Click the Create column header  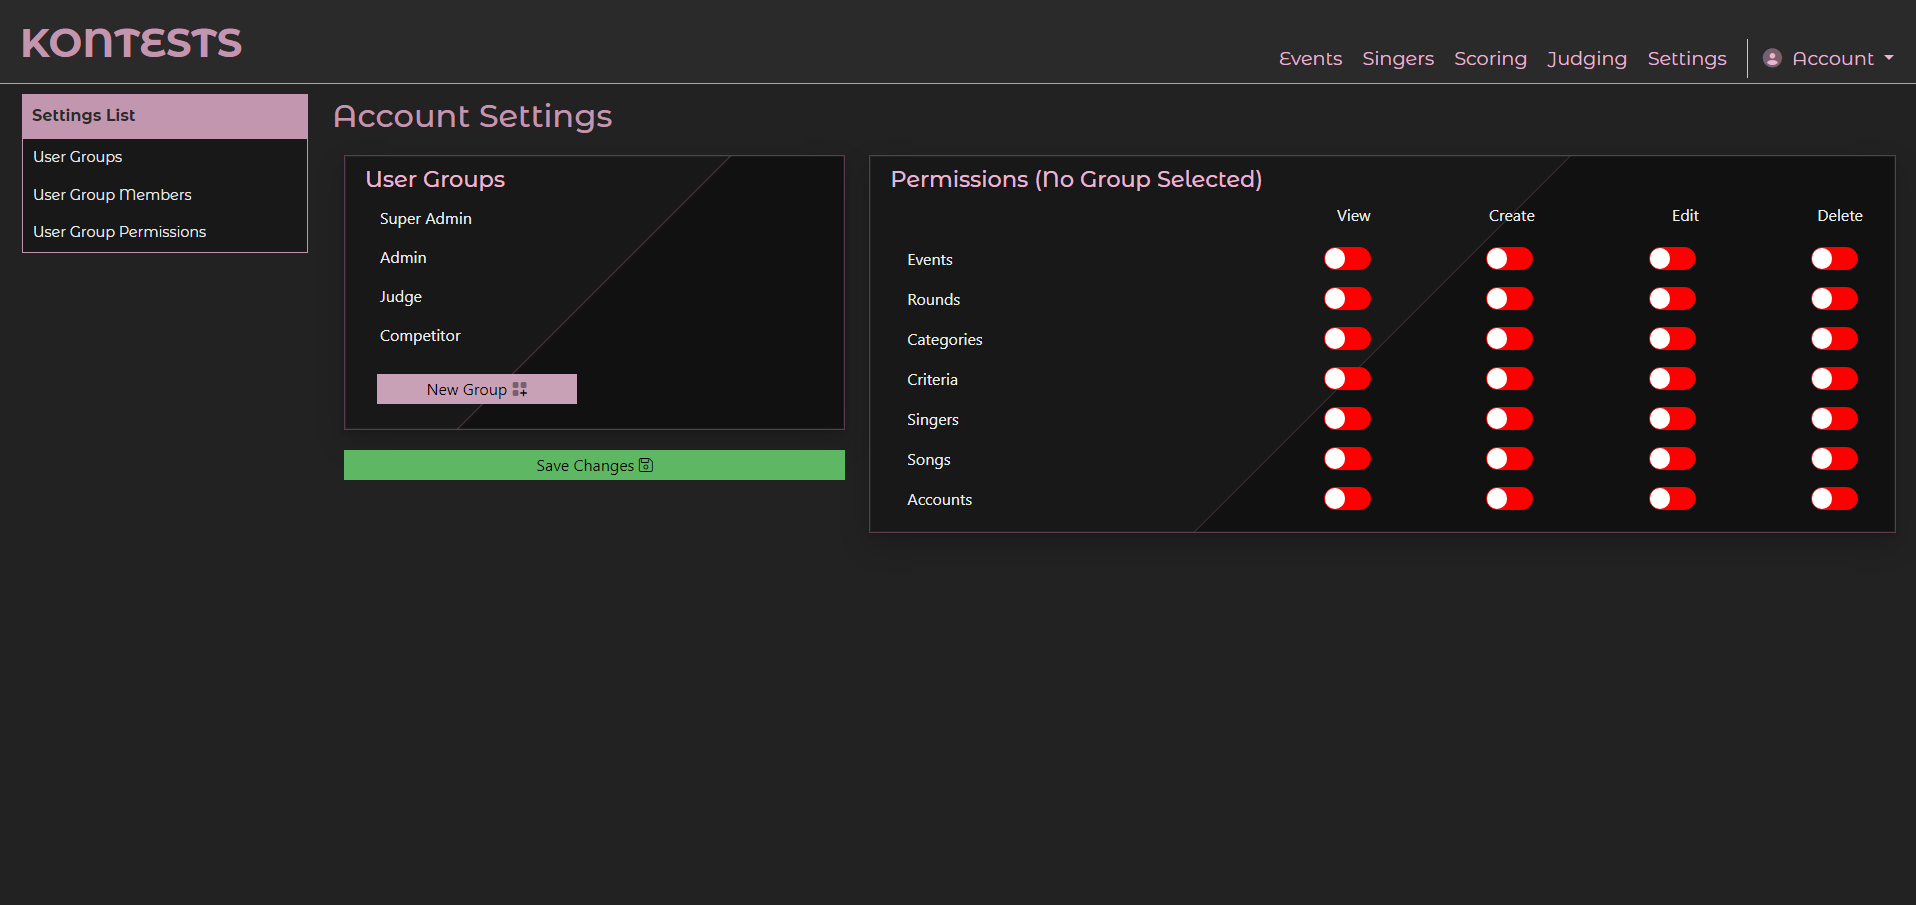point(1511,216)
